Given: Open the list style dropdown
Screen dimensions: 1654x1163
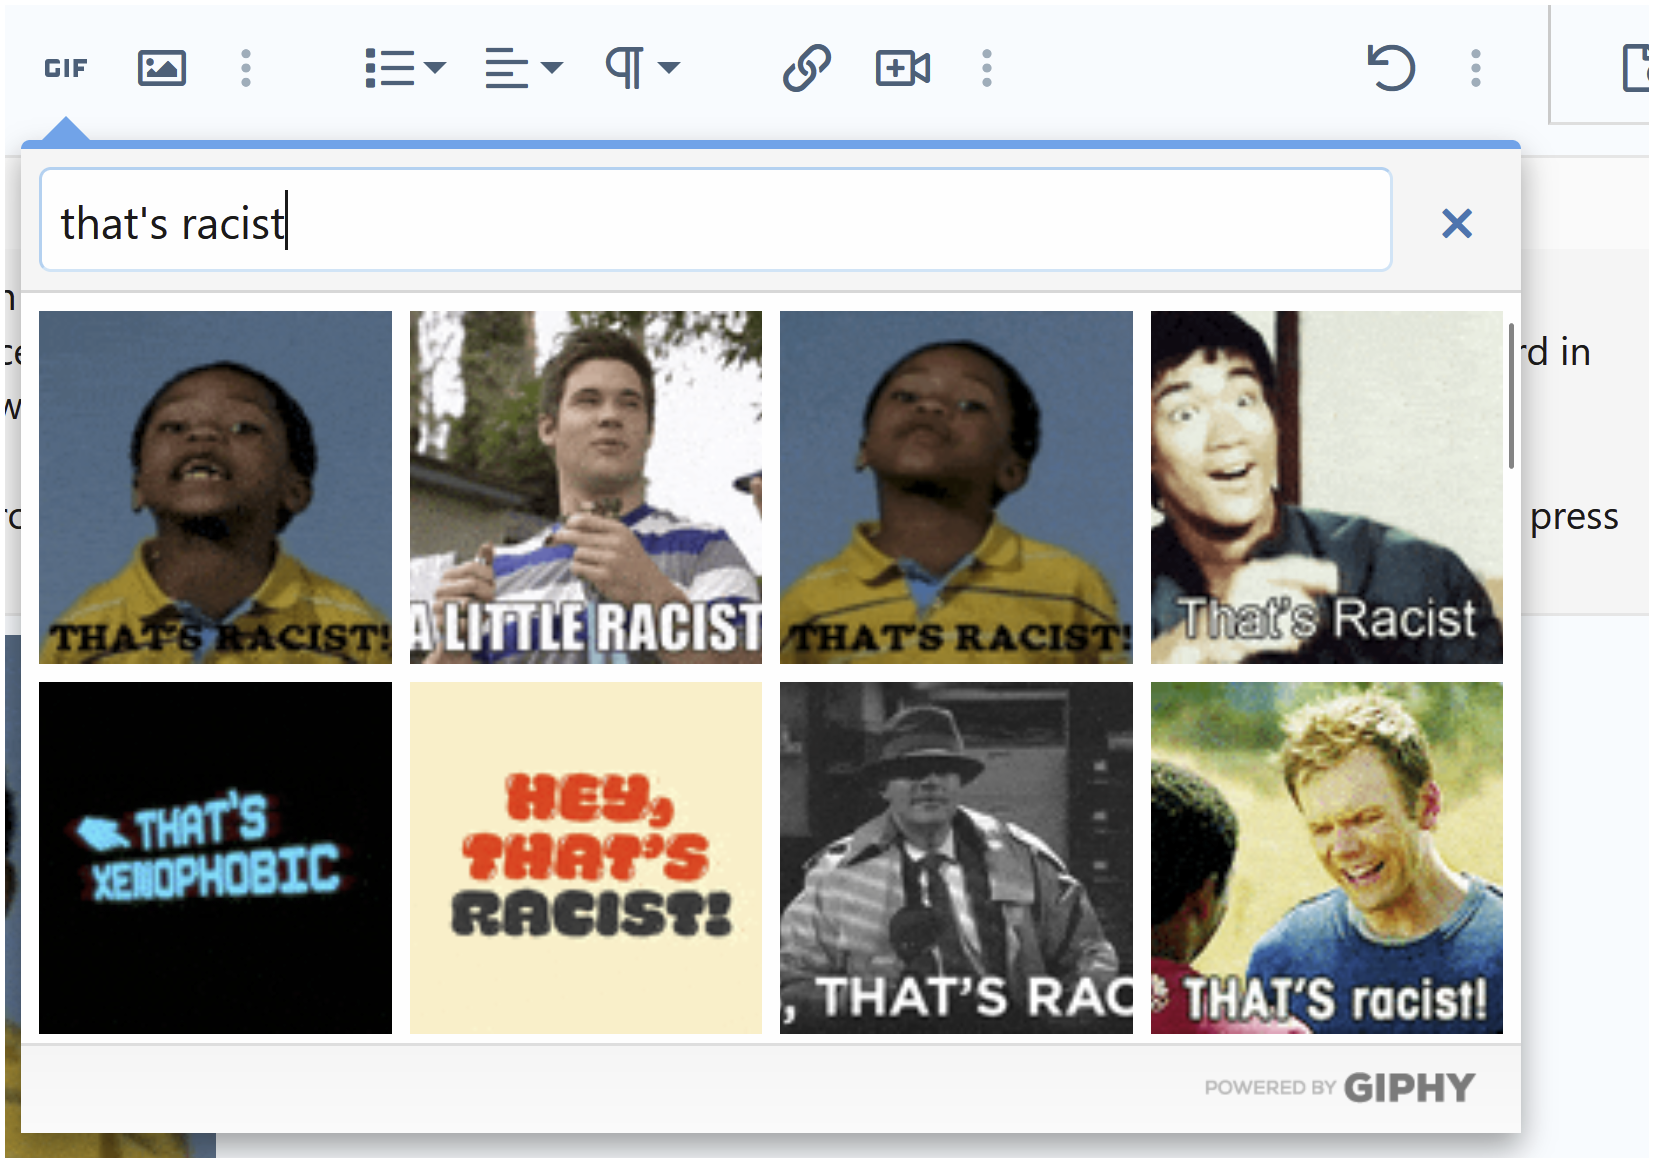Looking at the screenshot, I should (x=405, y=68).
